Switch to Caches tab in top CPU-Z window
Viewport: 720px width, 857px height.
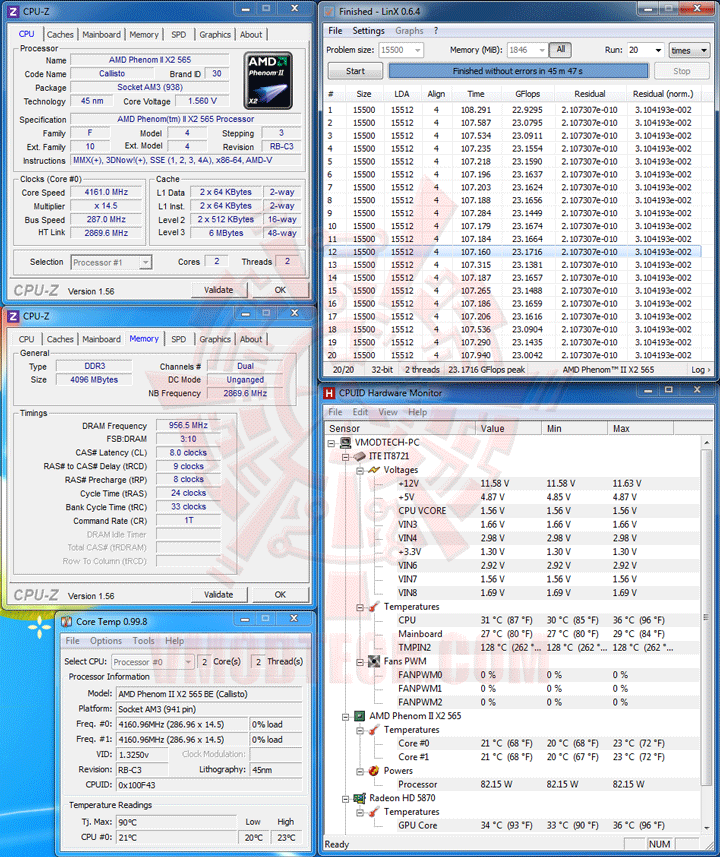pyautogui.click(x=60, y=34)
